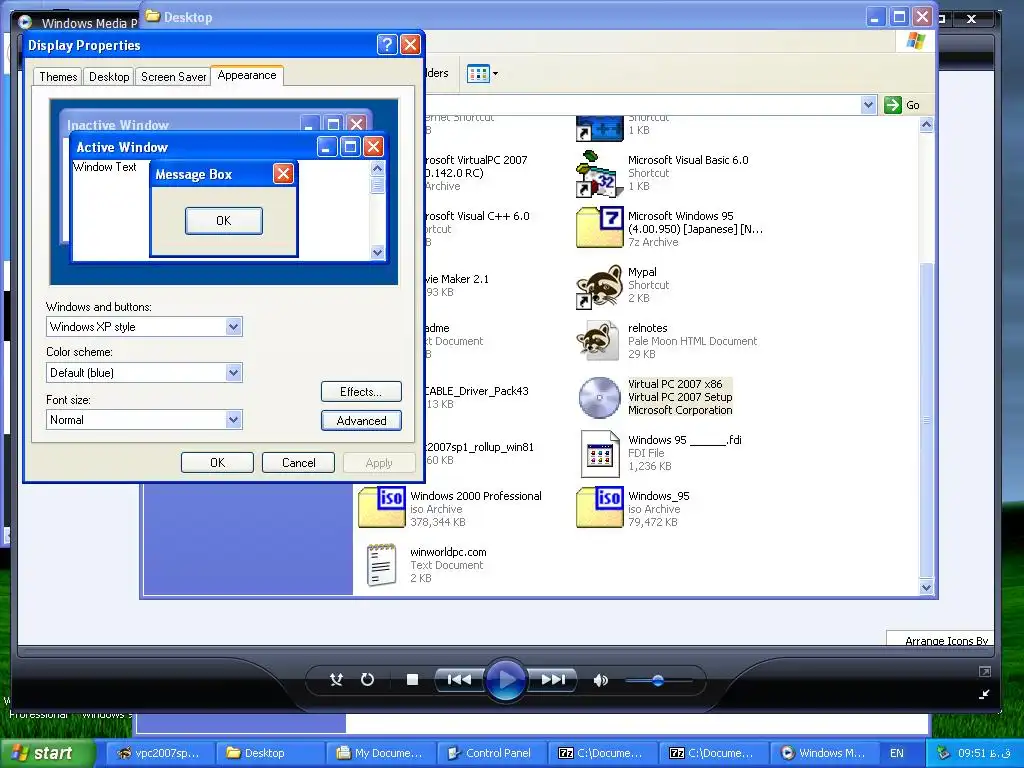Select the Windows 2000 Professional iso icon
This screenshot has height=768, width=1024.
(x=381, y=507)
